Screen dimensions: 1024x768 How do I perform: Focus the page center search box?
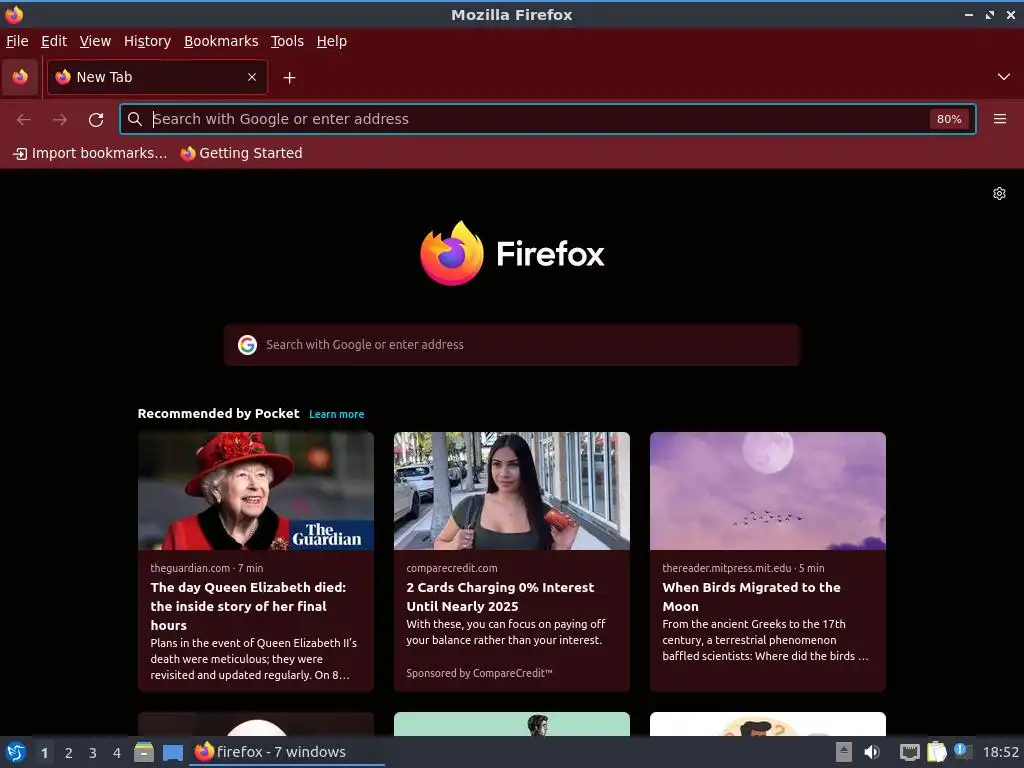click(512, 345)
